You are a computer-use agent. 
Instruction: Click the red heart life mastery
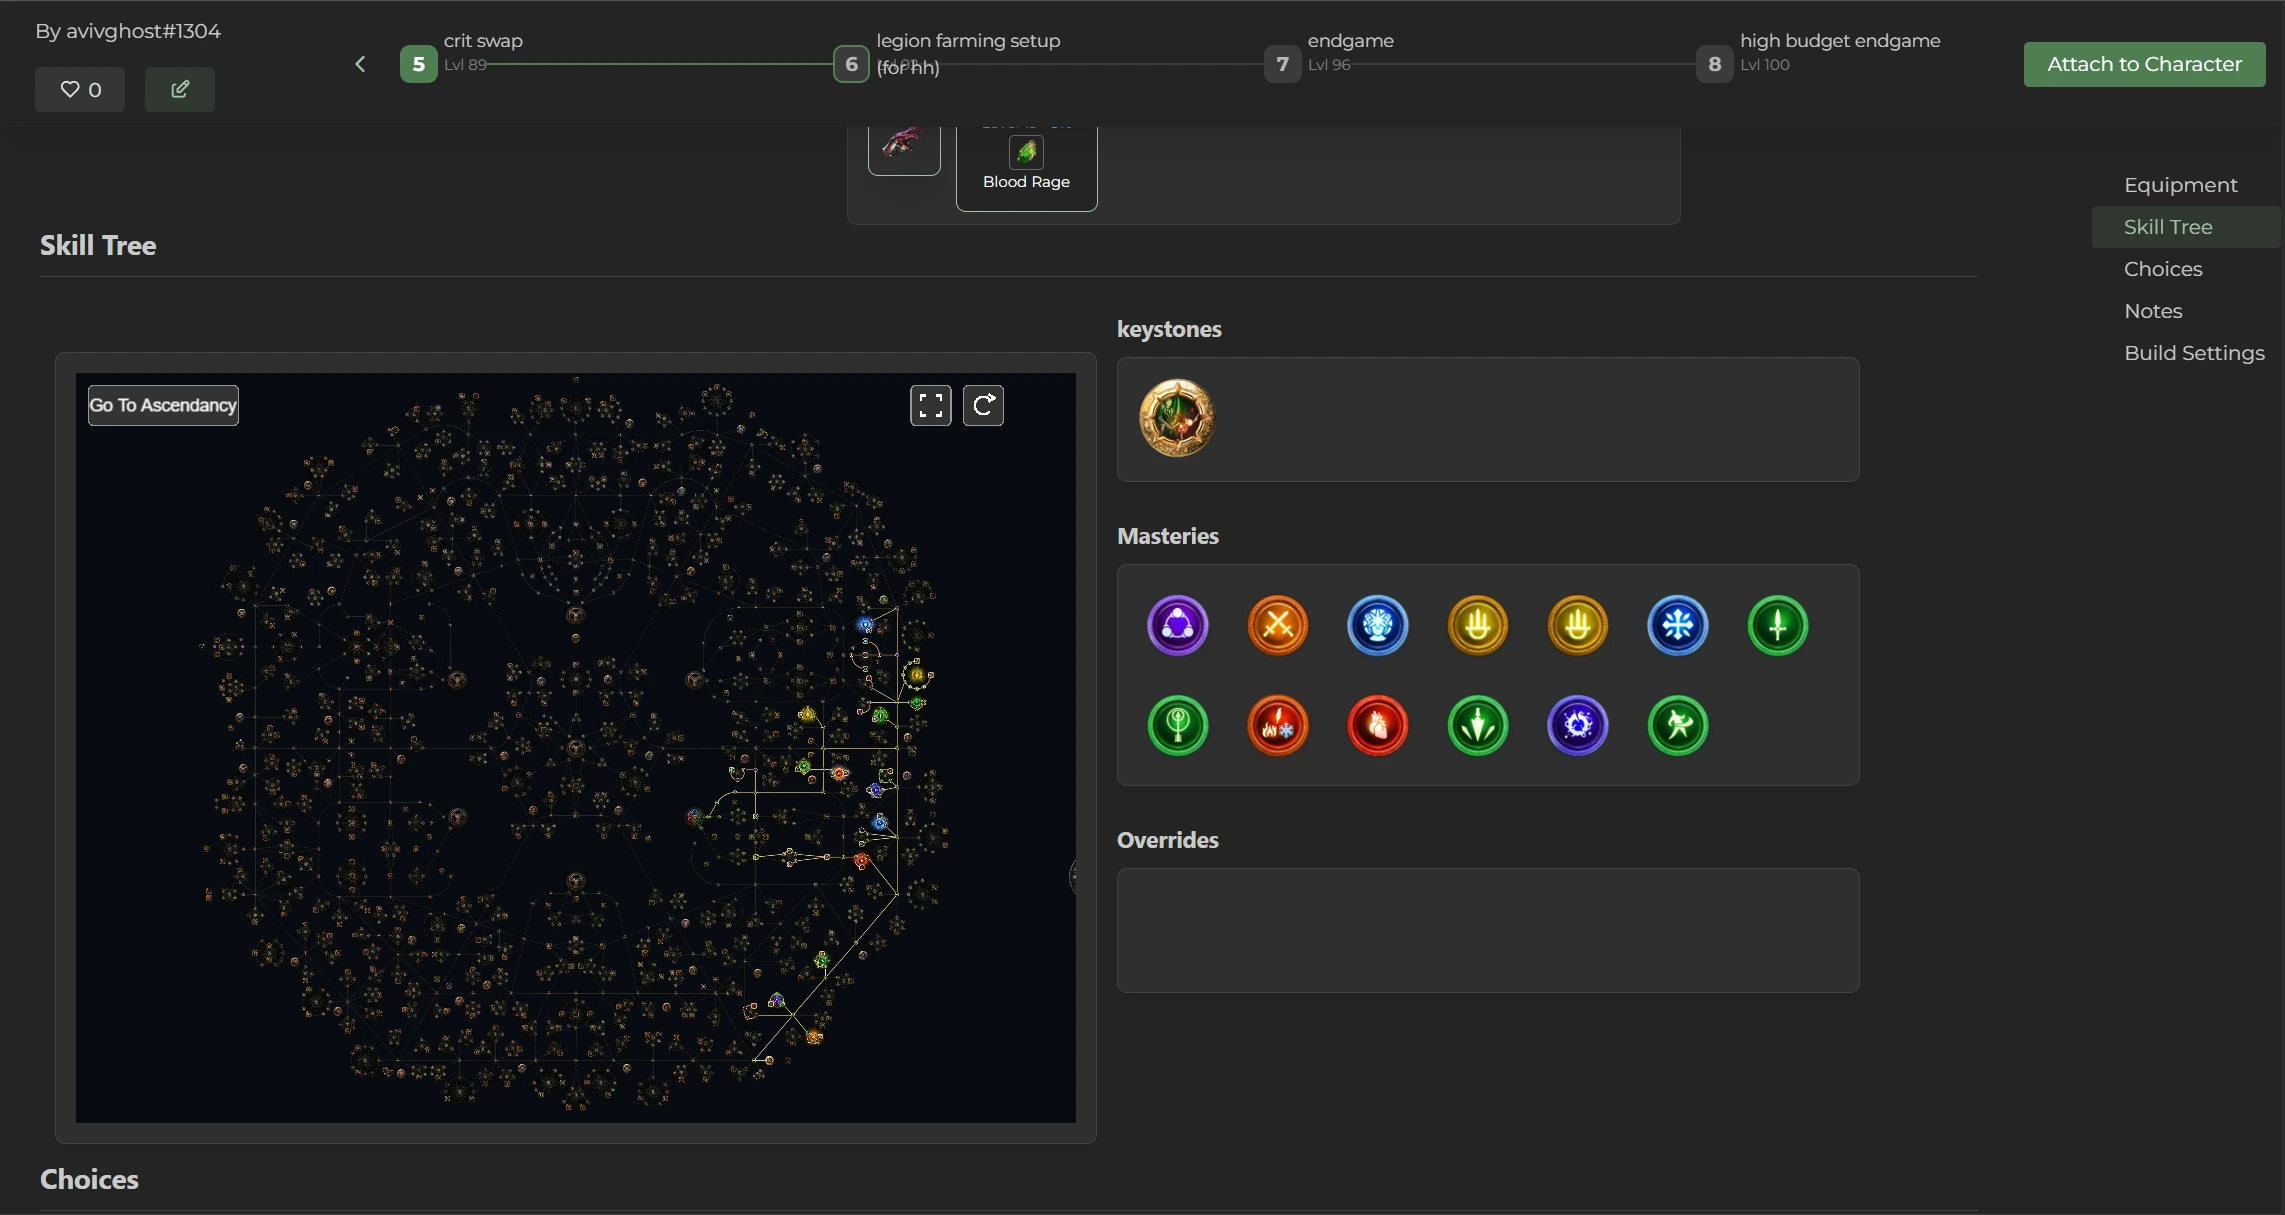[1377, 726]
